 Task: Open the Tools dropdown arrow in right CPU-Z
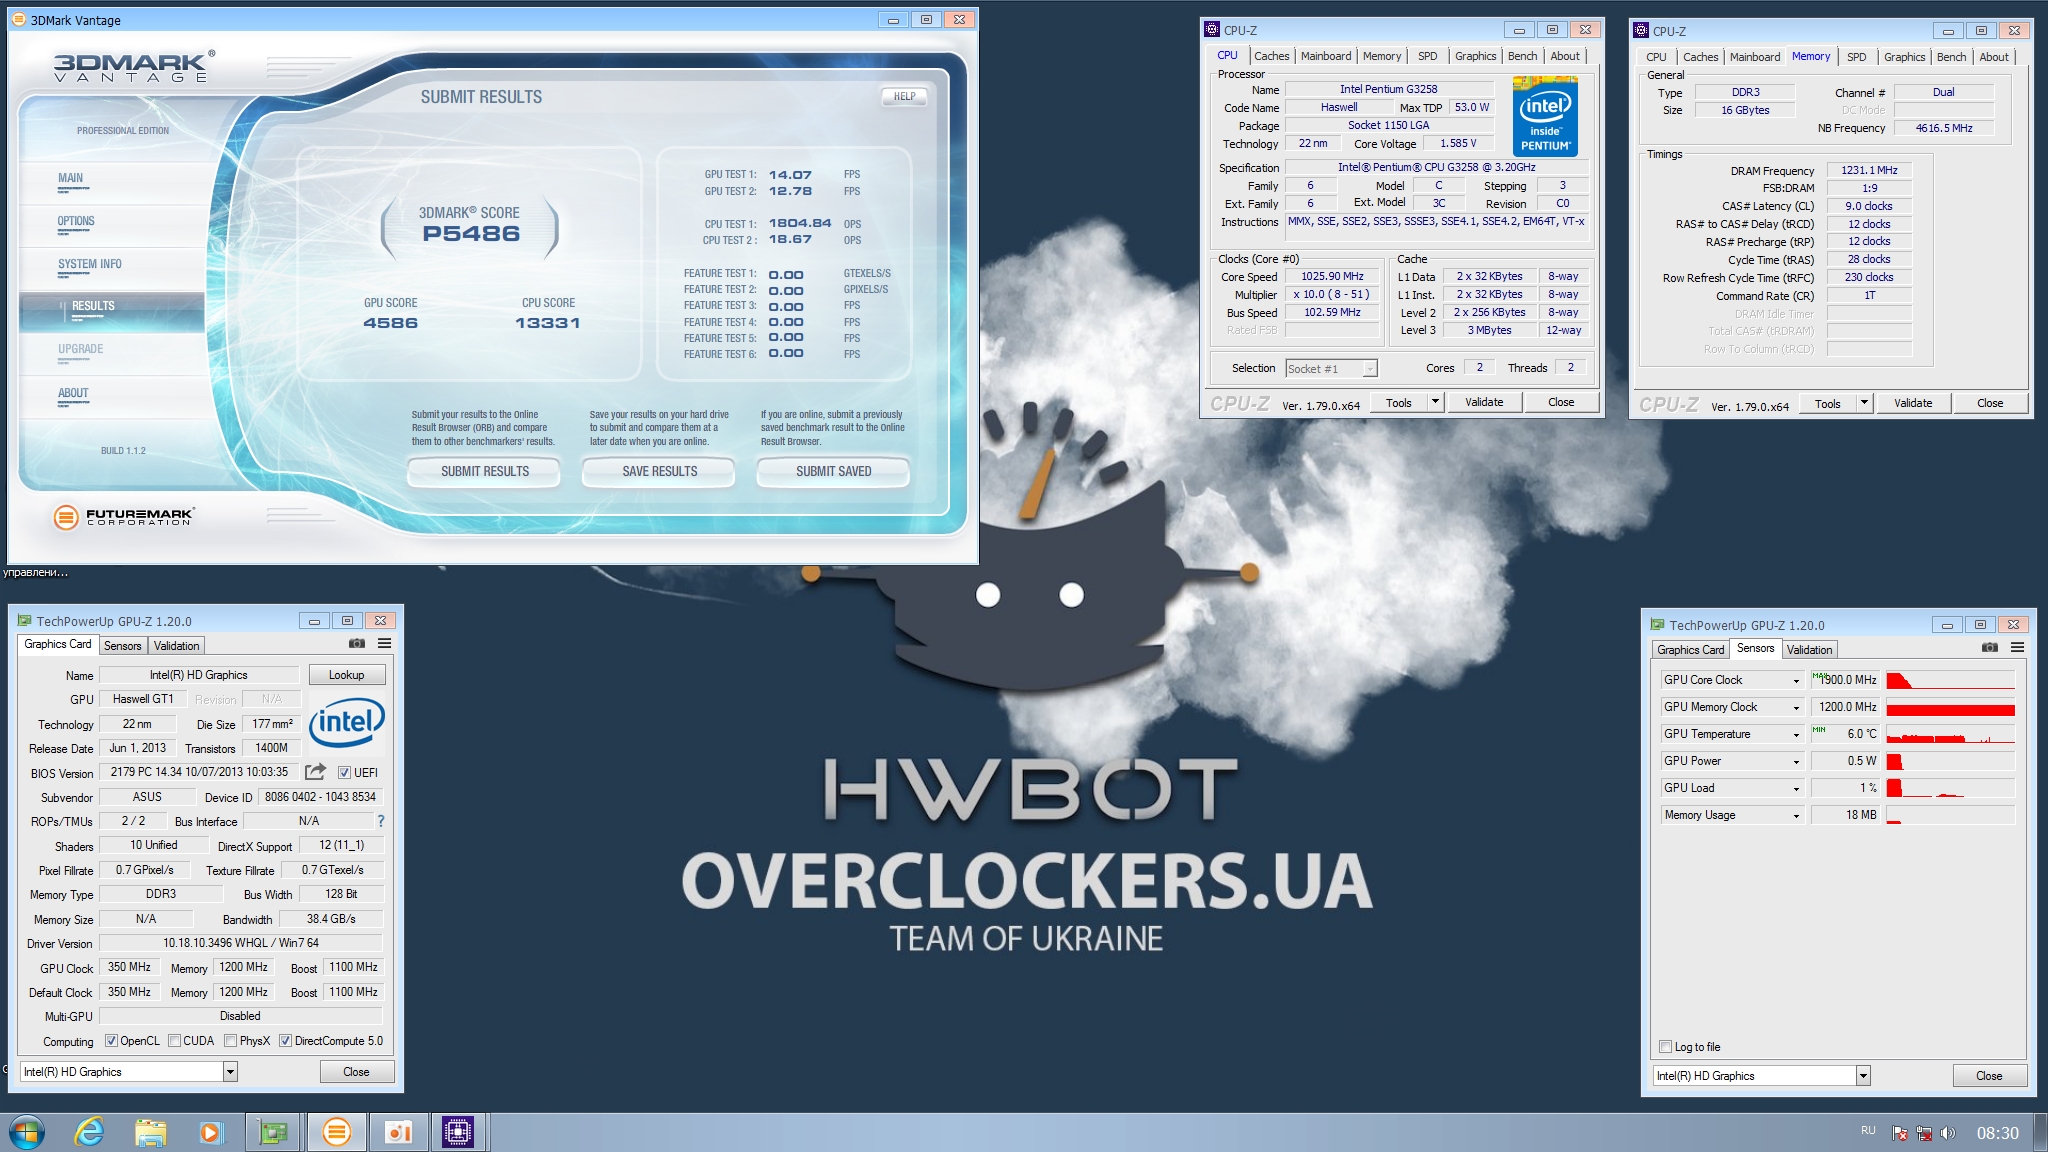1864,403
